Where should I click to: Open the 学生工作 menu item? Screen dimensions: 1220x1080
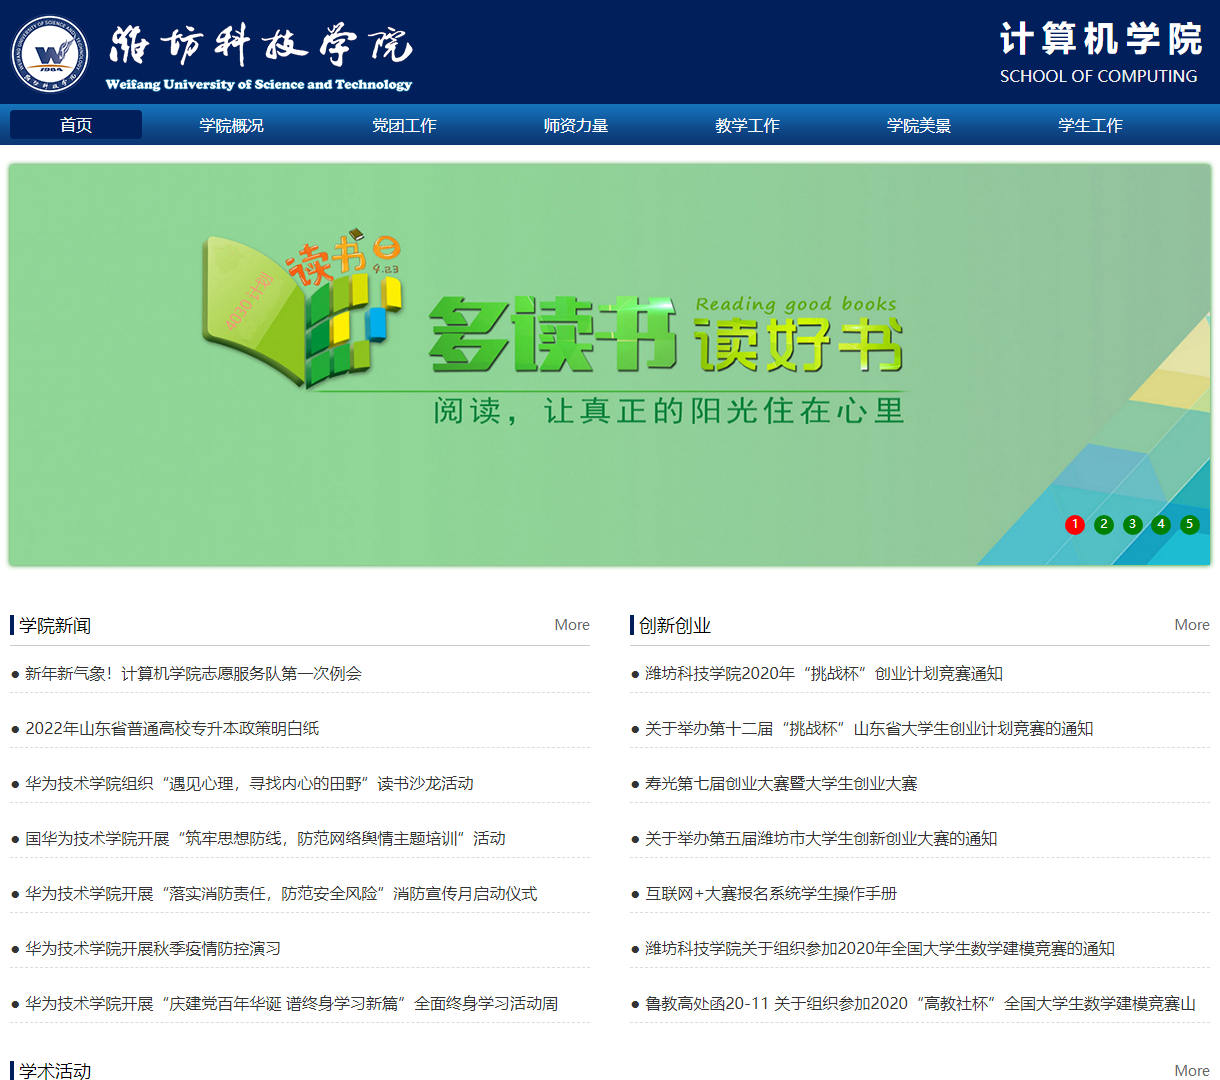(x=1090, y=125)
